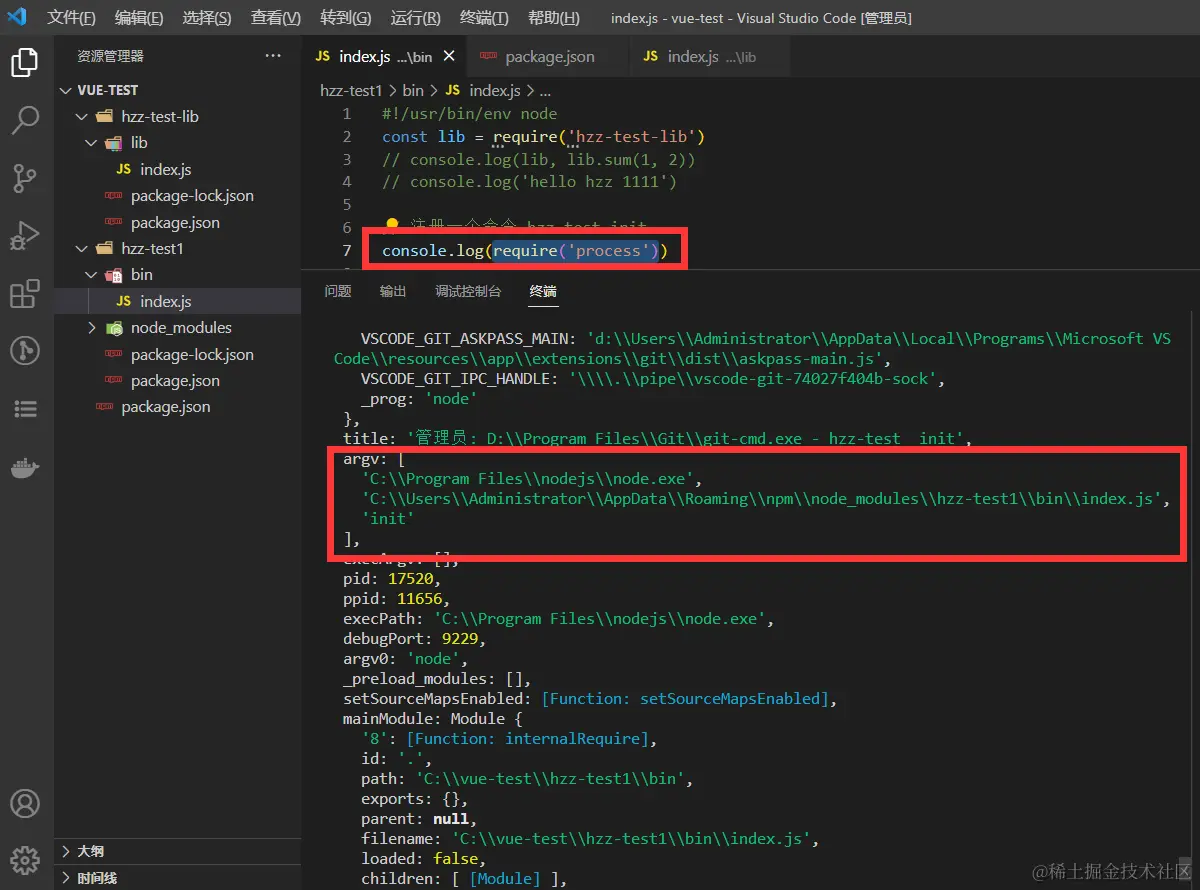The image size is (1200, 890).
Task: Place cursor in '#!/usr/bin/env node' line
Action: click(x=469, y=114)
